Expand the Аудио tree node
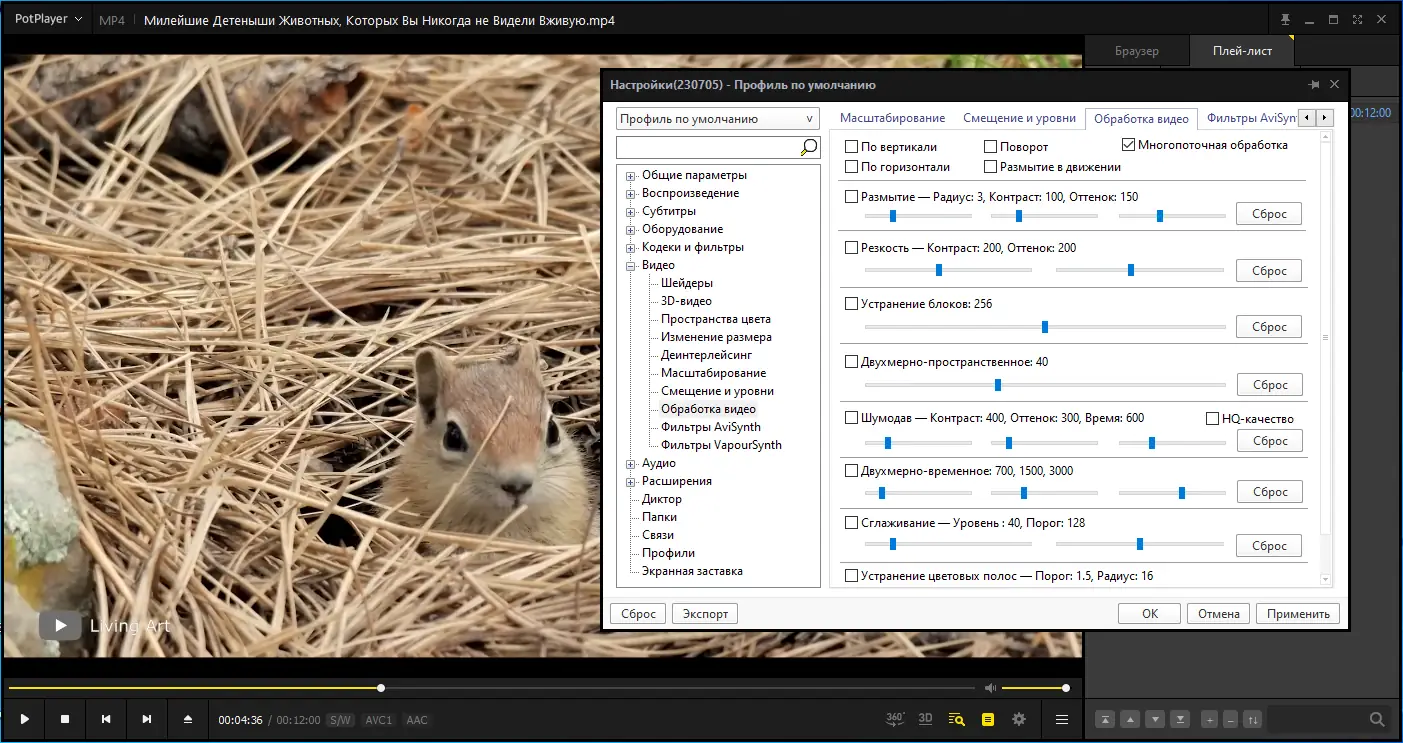This screenshot has width=1403, height=743. point(631,464)
